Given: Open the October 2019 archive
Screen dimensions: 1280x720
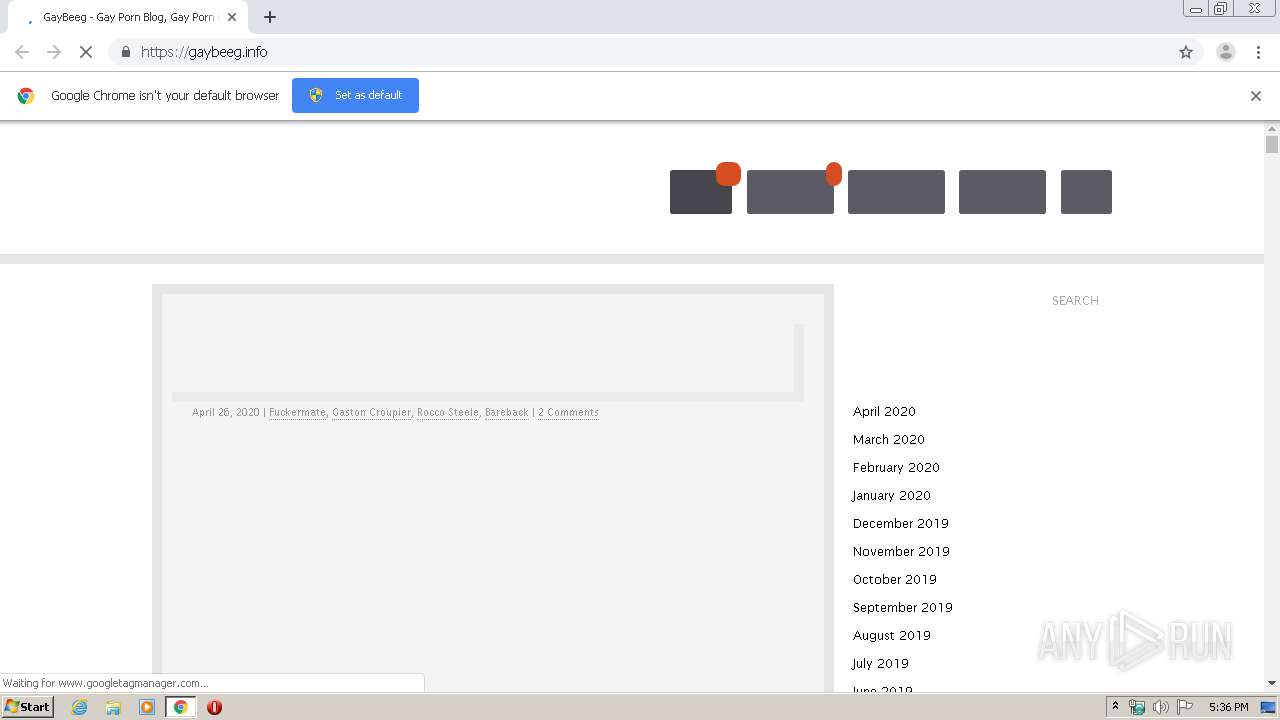Looking at the screenshot, I should [x=895, y=579].
